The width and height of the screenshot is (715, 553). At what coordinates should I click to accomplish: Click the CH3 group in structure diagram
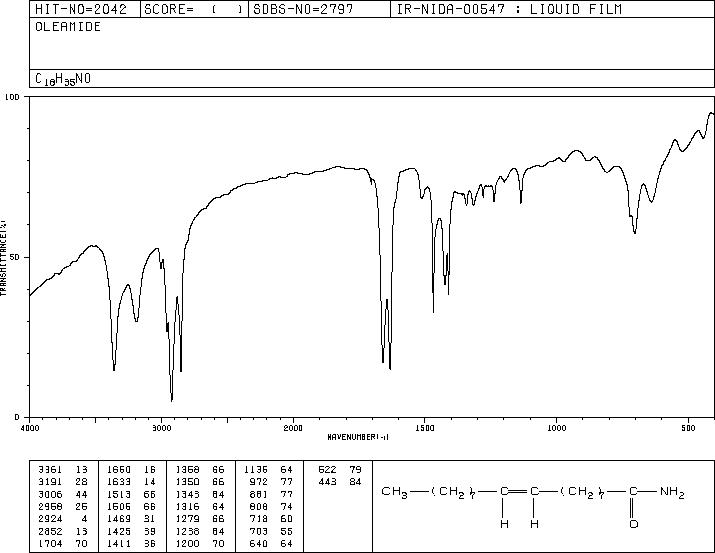394,492
